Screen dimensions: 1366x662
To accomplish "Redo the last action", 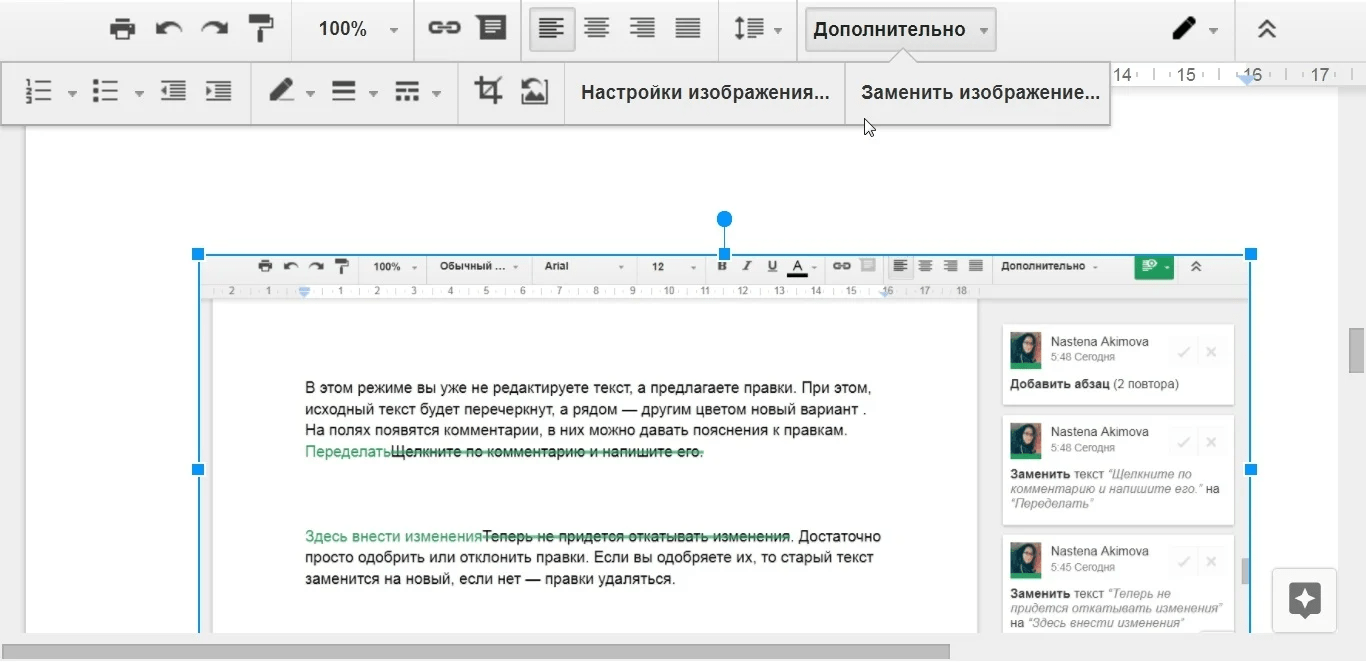I will point(214,29).
